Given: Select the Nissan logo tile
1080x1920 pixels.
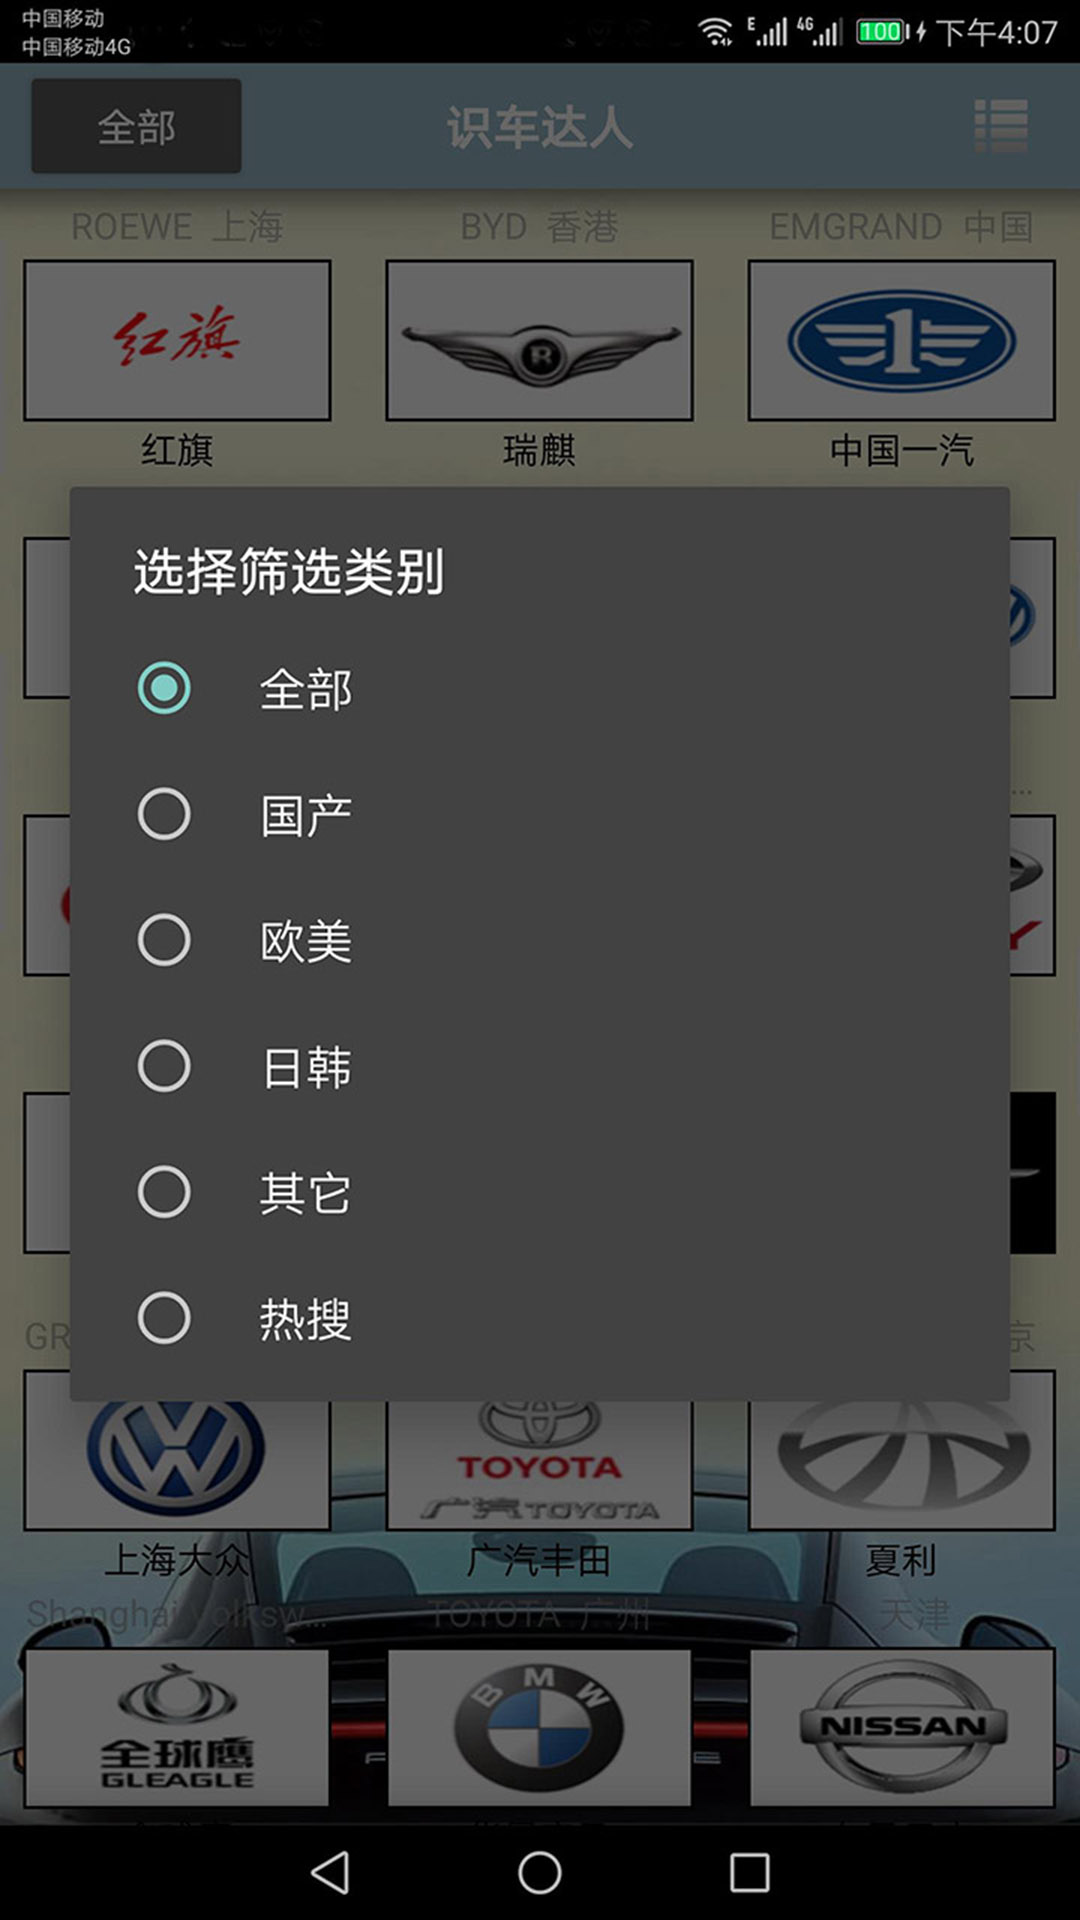Looking at the screenshot, I should (902, 1727).
